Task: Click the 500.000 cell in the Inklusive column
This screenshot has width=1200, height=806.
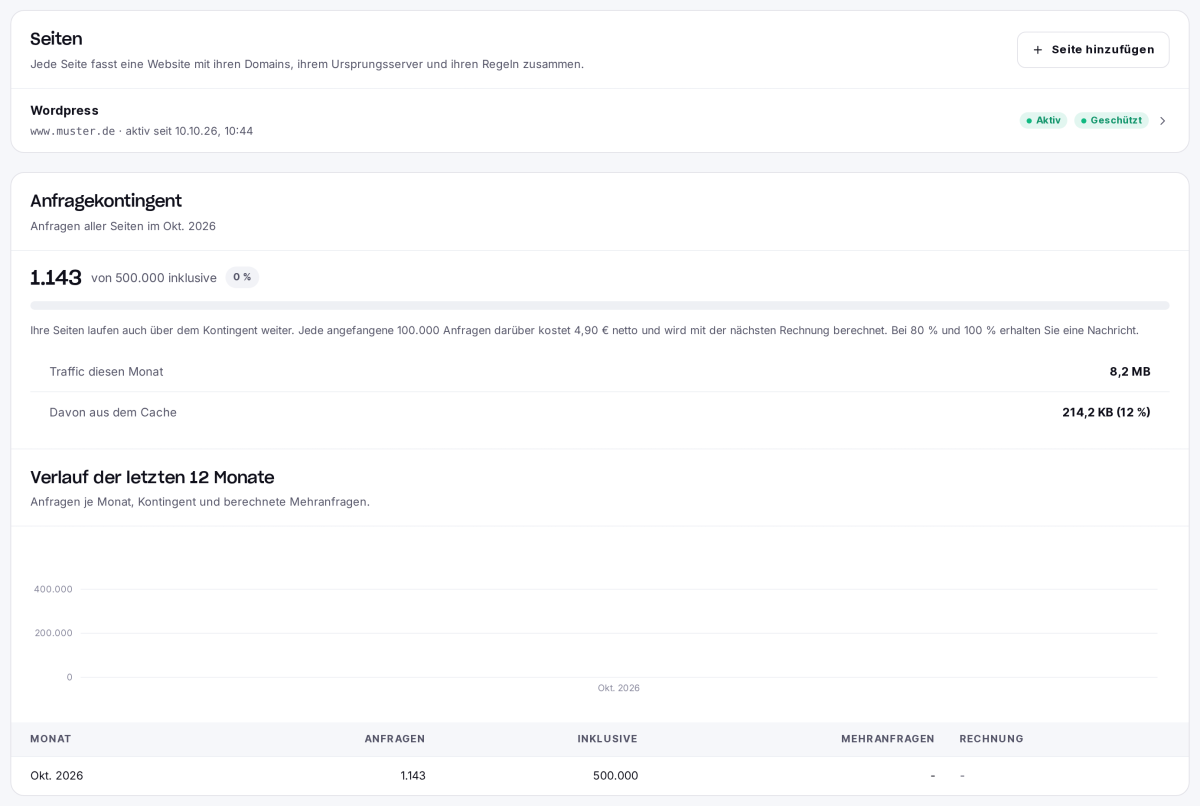Action: tap(615, 775)
